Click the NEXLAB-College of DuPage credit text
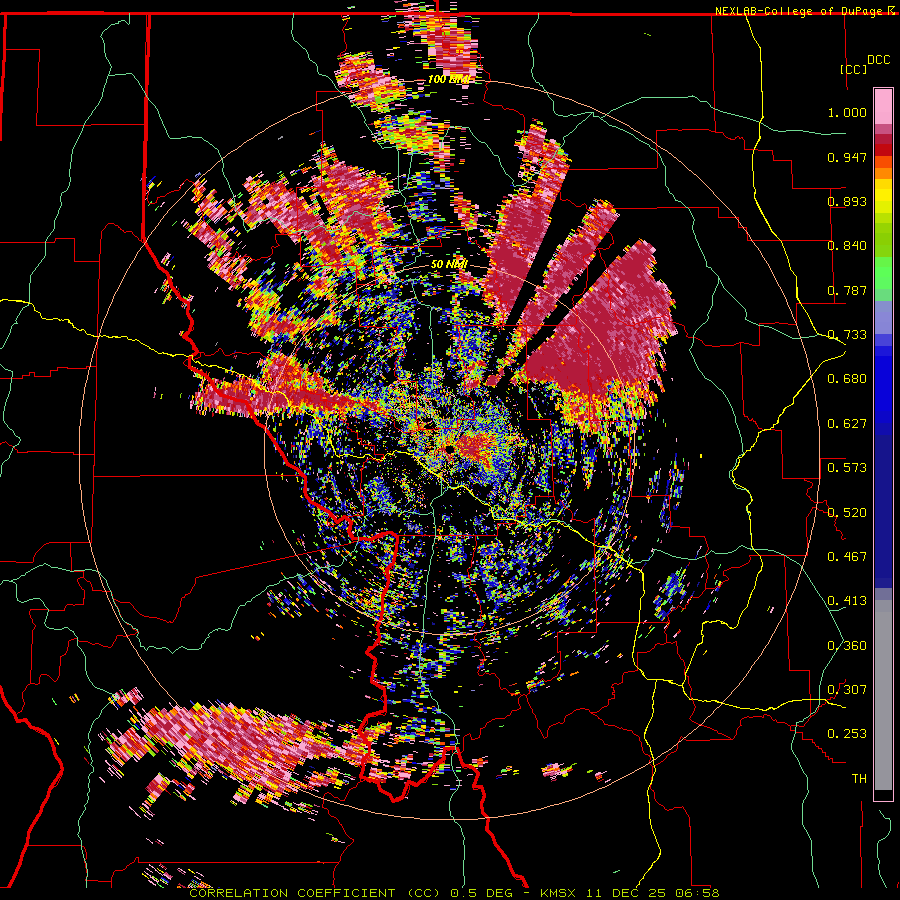The width and height of the screenshot is (900, 900). pyautogui.click(x=800, y=11)
